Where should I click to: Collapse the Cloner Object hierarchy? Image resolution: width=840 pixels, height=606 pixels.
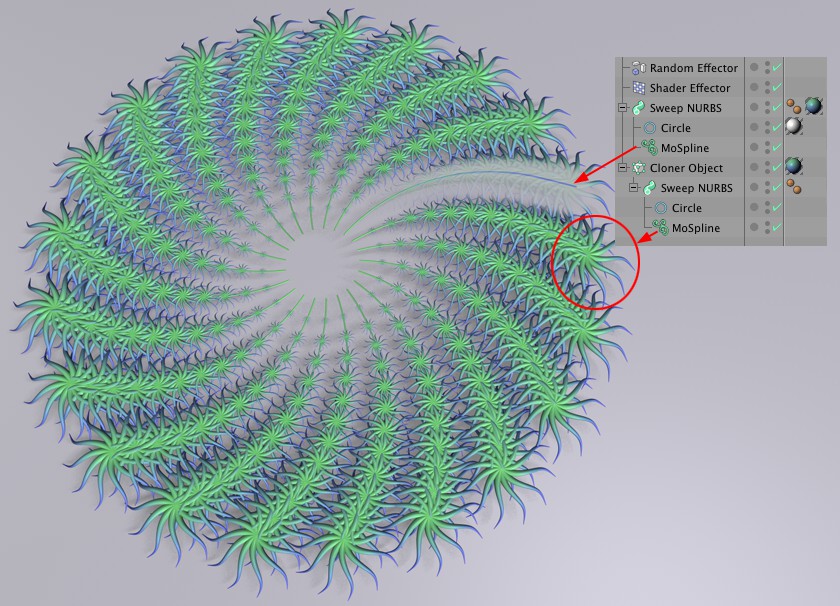[x=622, y=168]
